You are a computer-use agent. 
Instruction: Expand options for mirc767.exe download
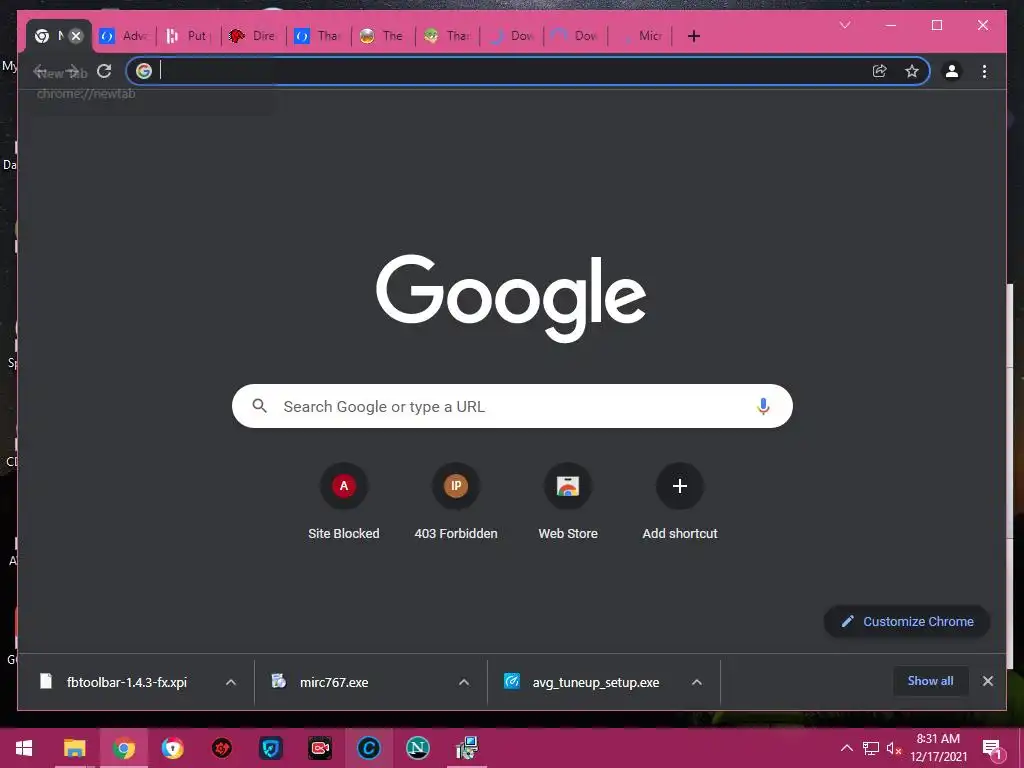(x=464, y=682)
